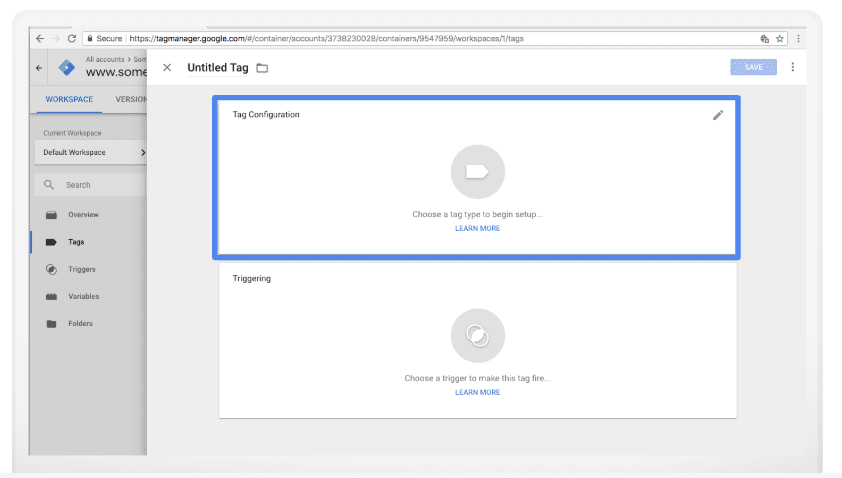Click the trigger placeholder circle icon
This screenshot has height=478, width=842.
(x=477, y=336)
